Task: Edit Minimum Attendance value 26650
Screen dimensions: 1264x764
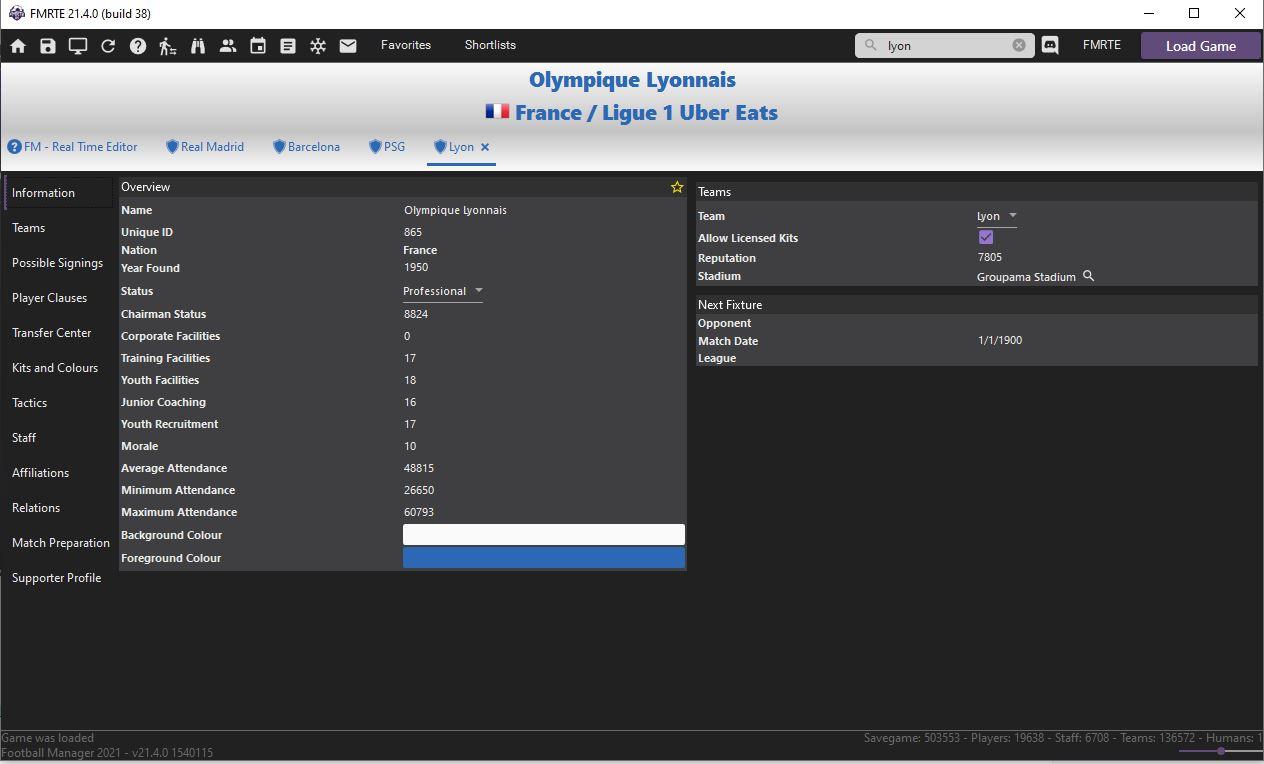Action: pos(419,490)
